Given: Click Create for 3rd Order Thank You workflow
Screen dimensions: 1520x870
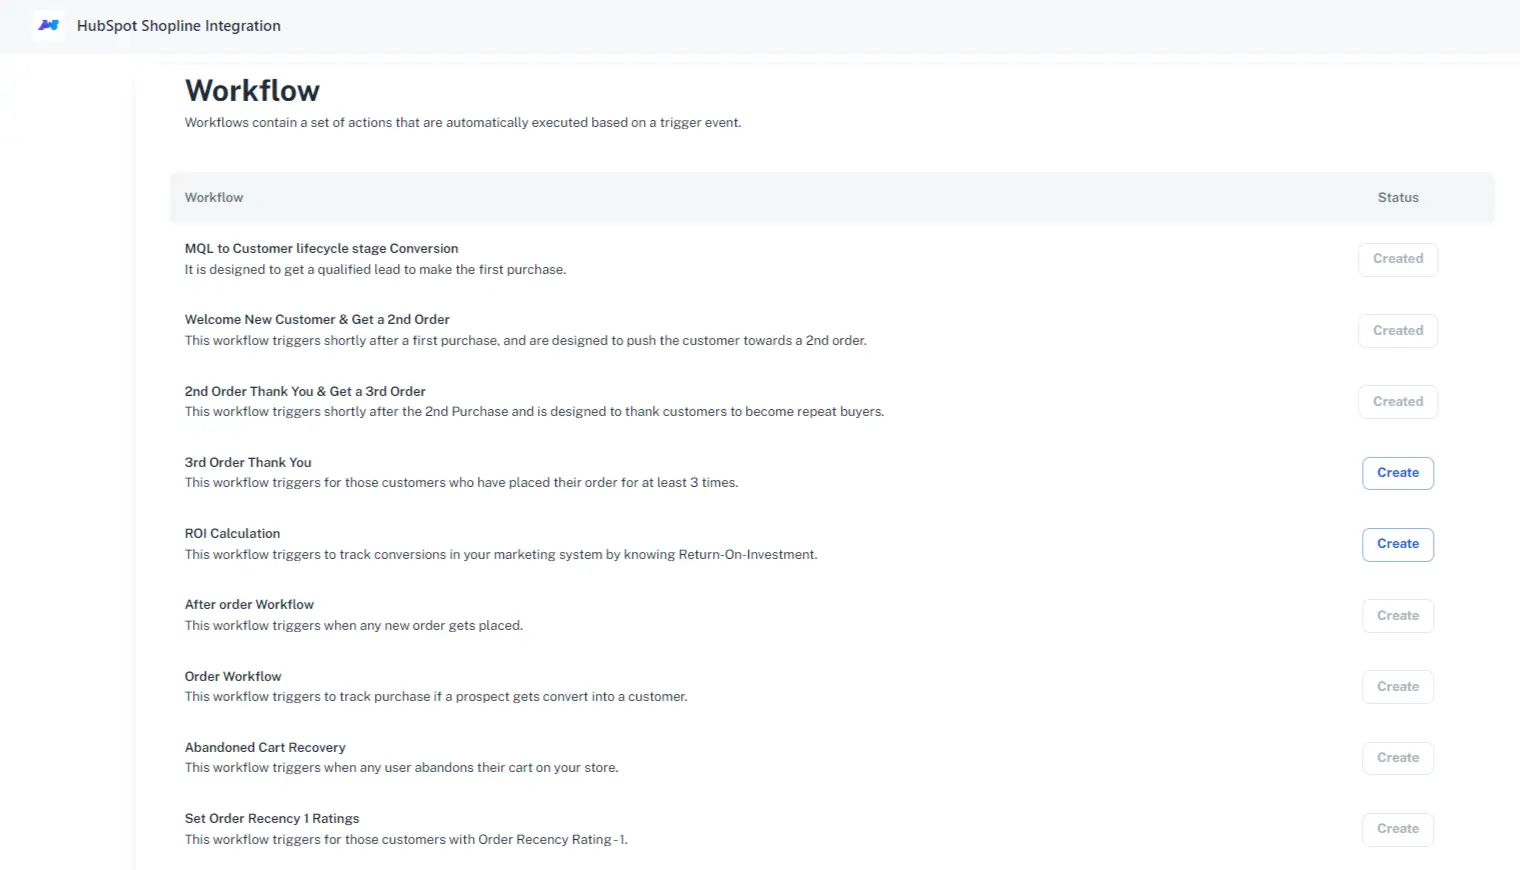Looking at the screenshot, I should (1397, 472).
